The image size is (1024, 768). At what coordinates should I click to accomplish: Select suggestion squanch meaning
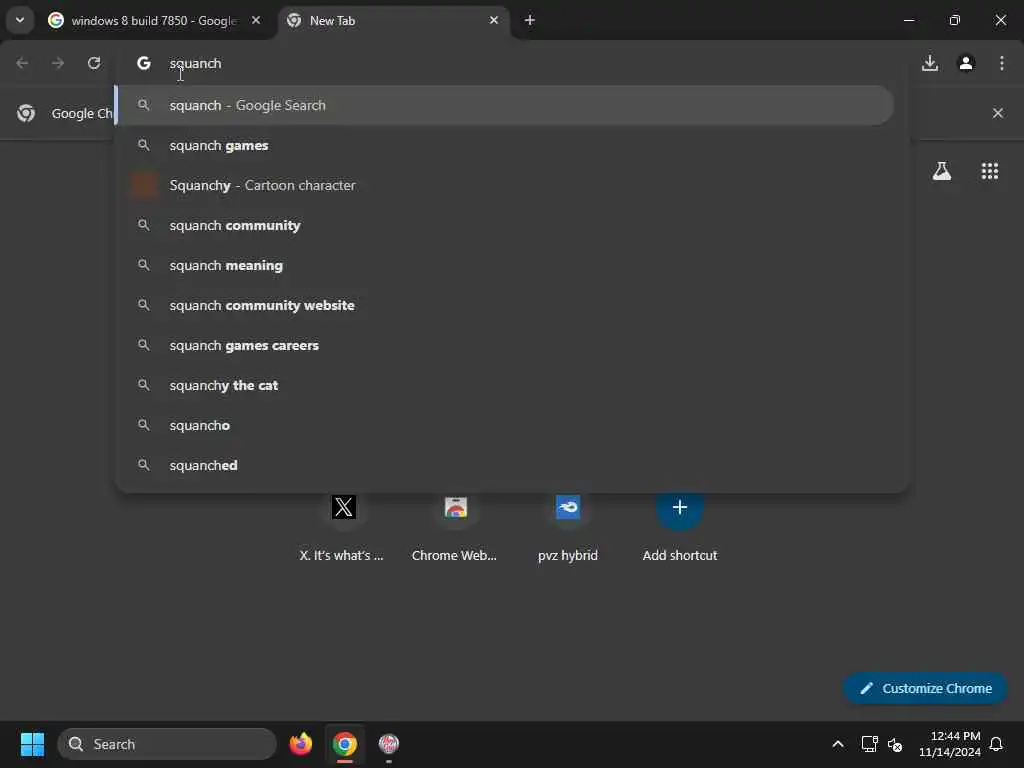click(504, 265)
